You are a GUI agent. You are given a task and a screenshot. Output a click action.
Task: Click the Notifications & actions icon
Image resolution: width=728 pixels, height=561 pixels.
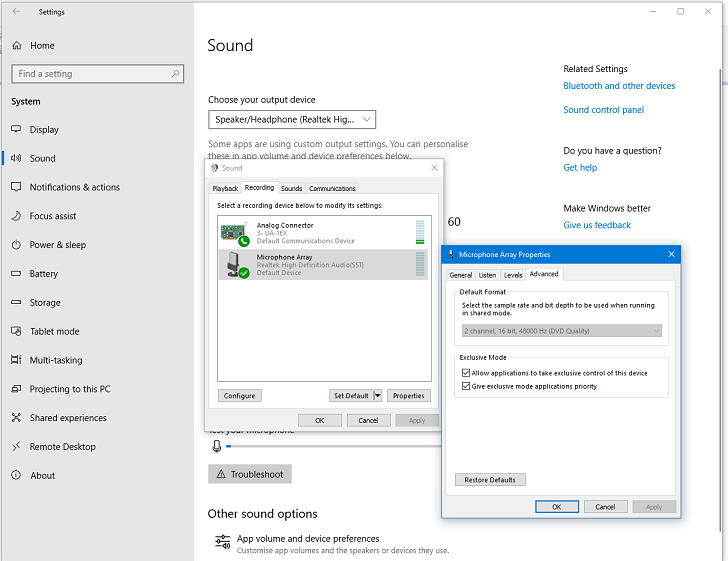(16, 187)
